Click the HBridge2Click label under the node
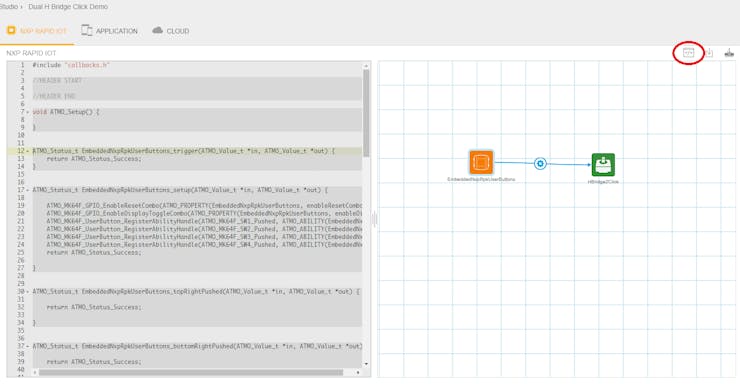 [x=603, y=182]
